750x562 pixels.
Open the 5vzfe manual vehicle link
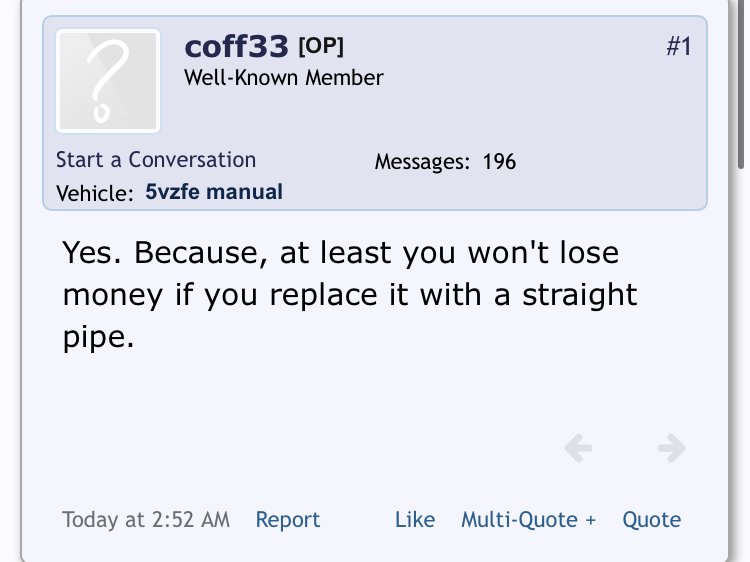214,192
